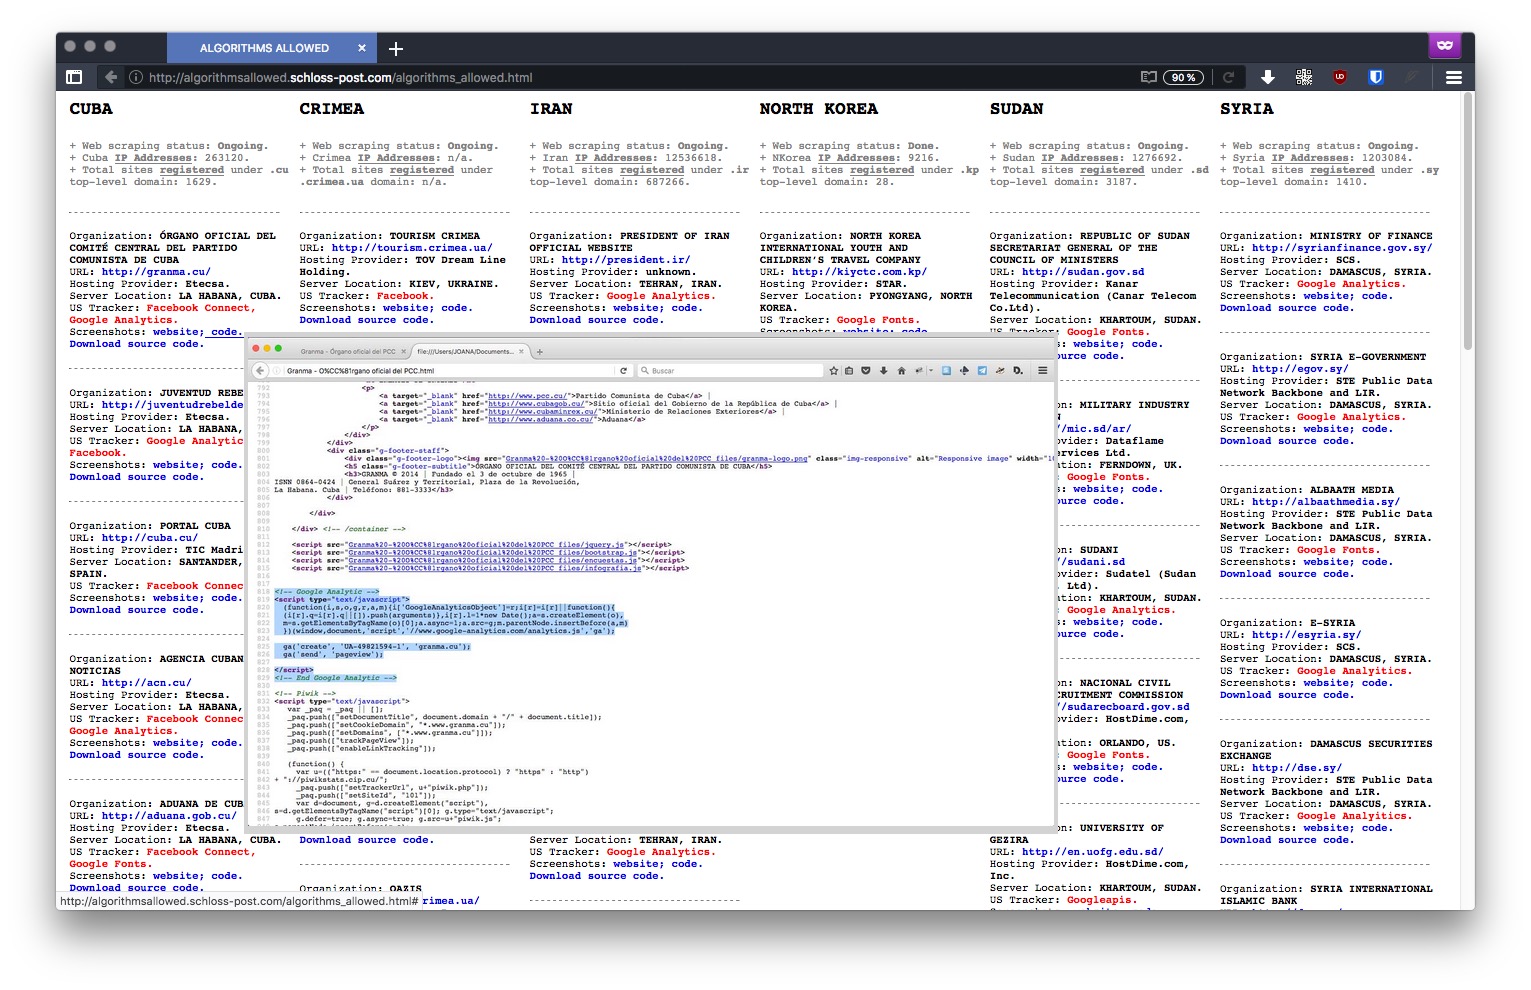Select the Granma - Órgano oficial tab
This screenshot has height=990, width=1531.
(348, 351)
